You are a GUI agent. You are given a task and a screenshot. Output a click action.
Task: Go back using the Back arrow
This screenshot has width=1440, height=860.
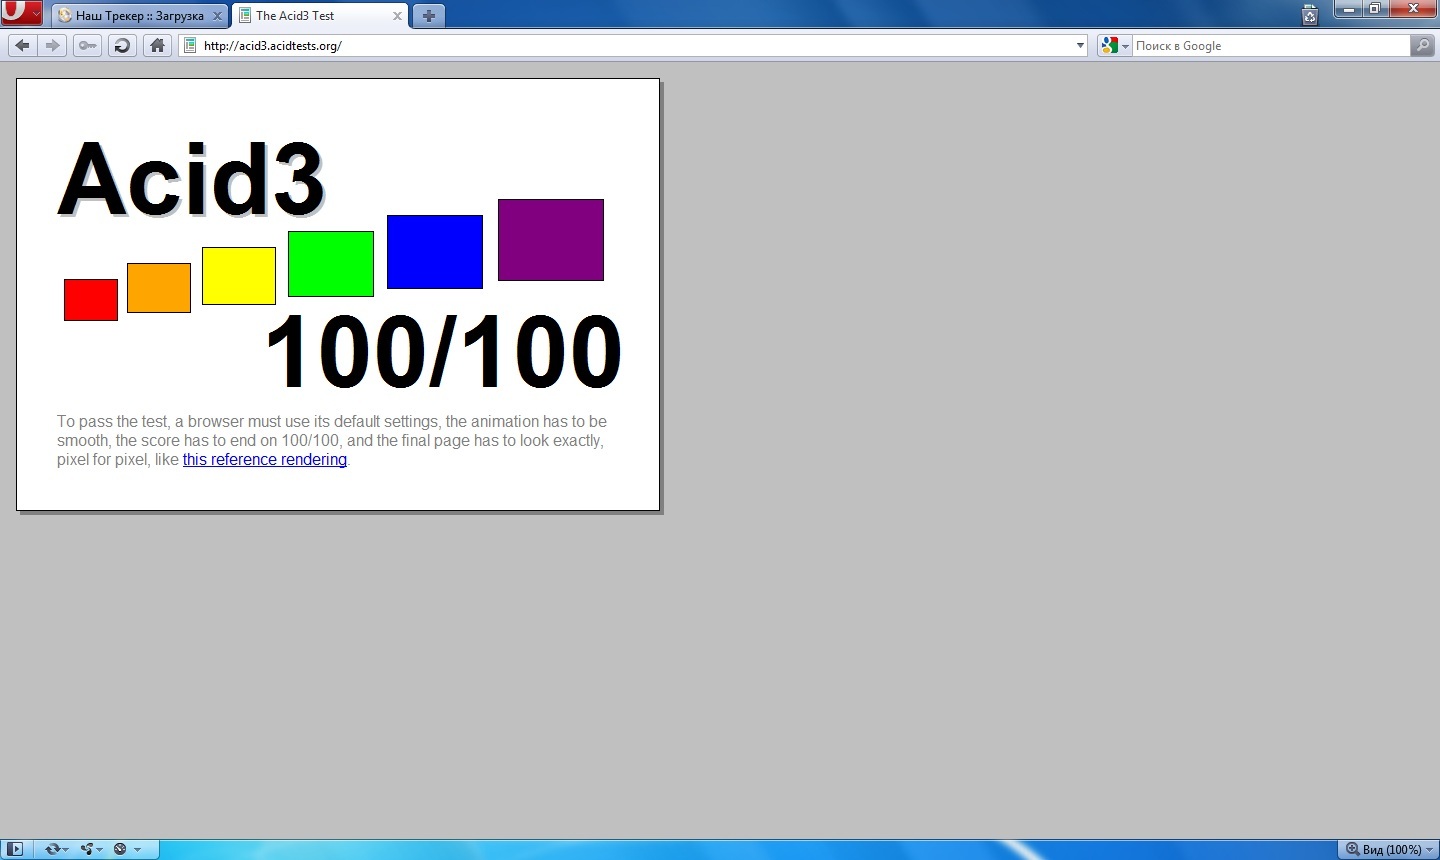(23, 45)
